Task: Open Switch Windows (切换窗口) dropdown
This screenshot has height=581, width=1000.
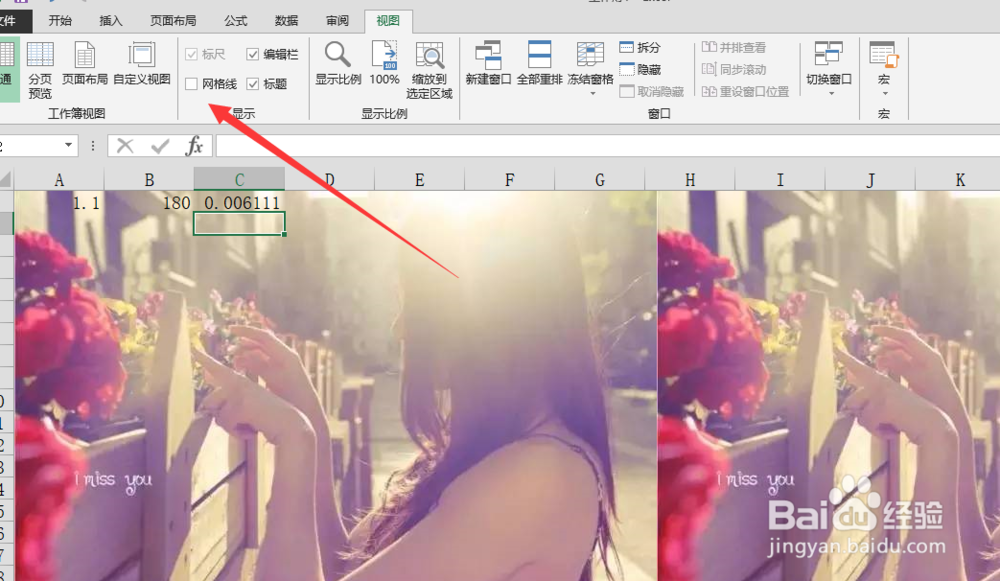Action: click(x=829, y=68)
